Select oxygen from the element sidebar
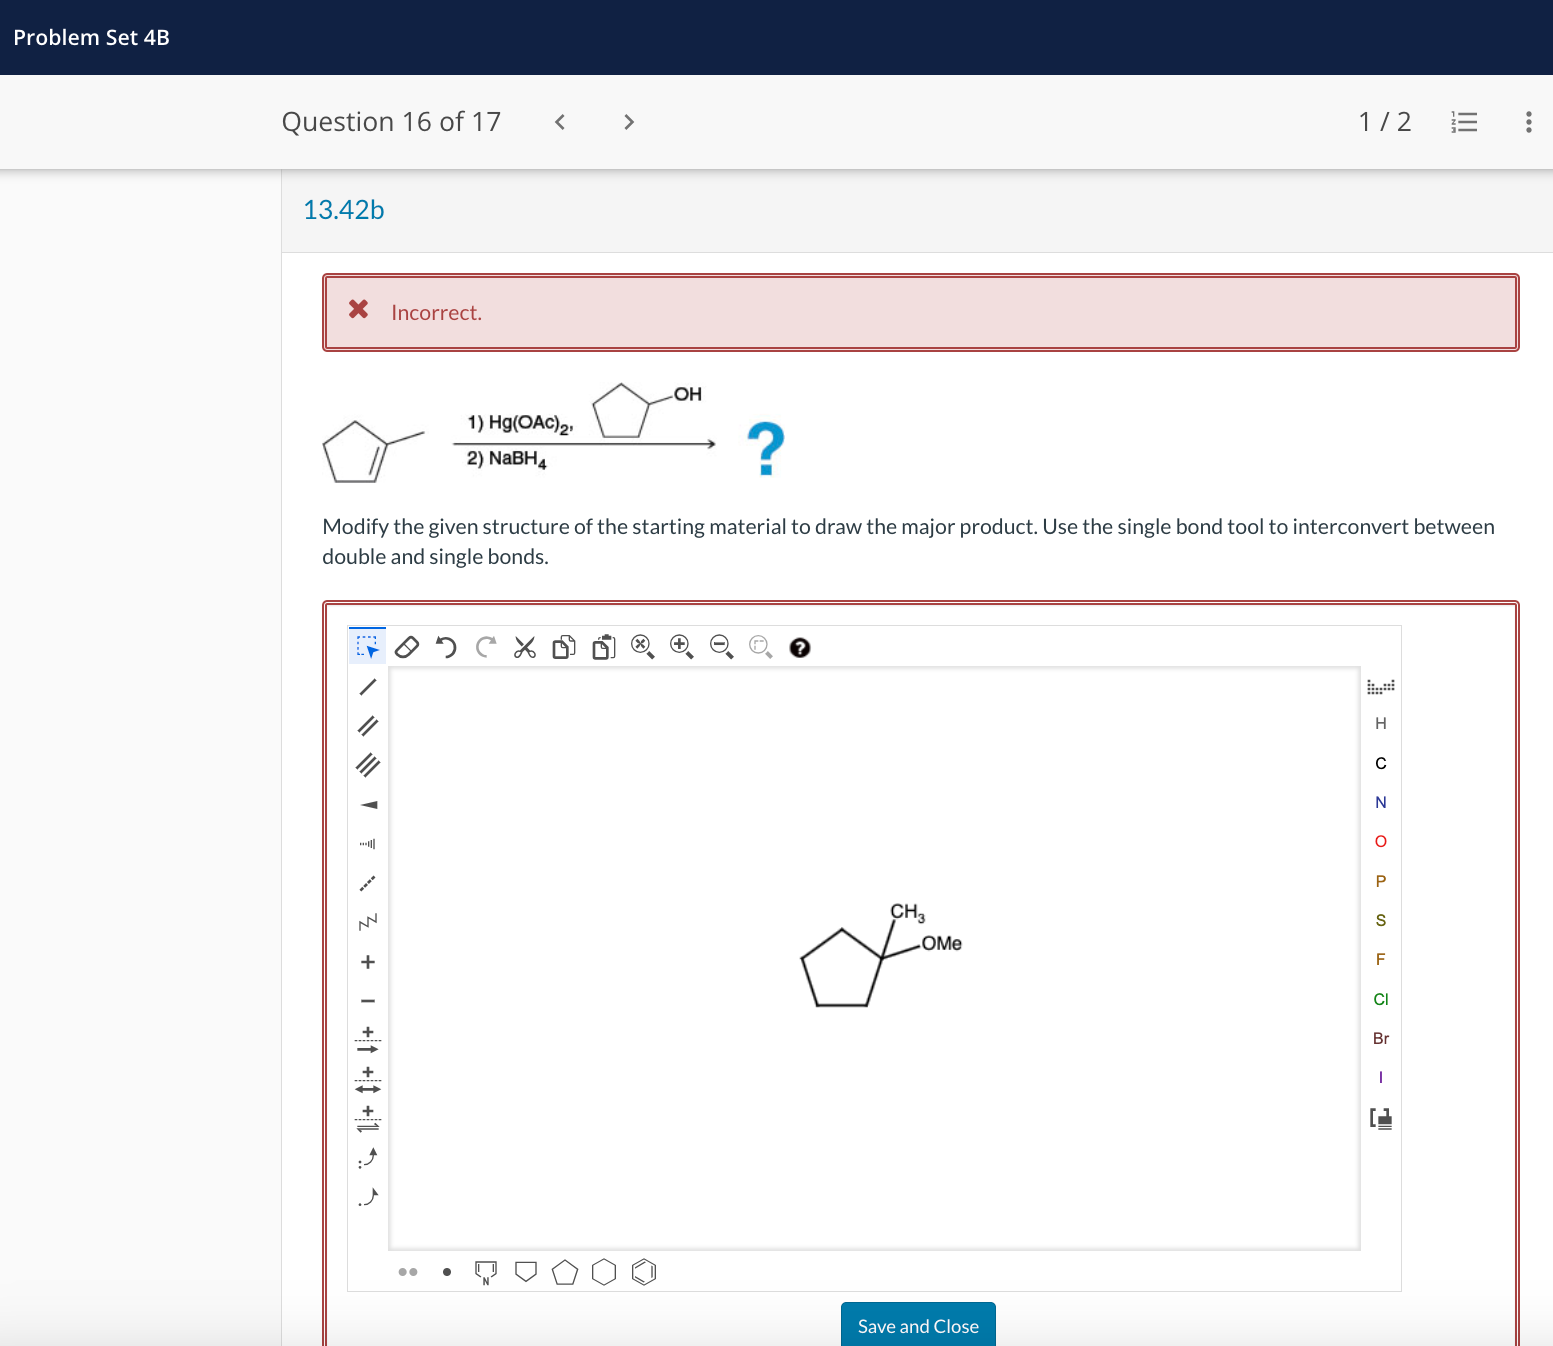Image resolution: width=1553 pixels, height=1346 pixels. tap(1381, 841)
